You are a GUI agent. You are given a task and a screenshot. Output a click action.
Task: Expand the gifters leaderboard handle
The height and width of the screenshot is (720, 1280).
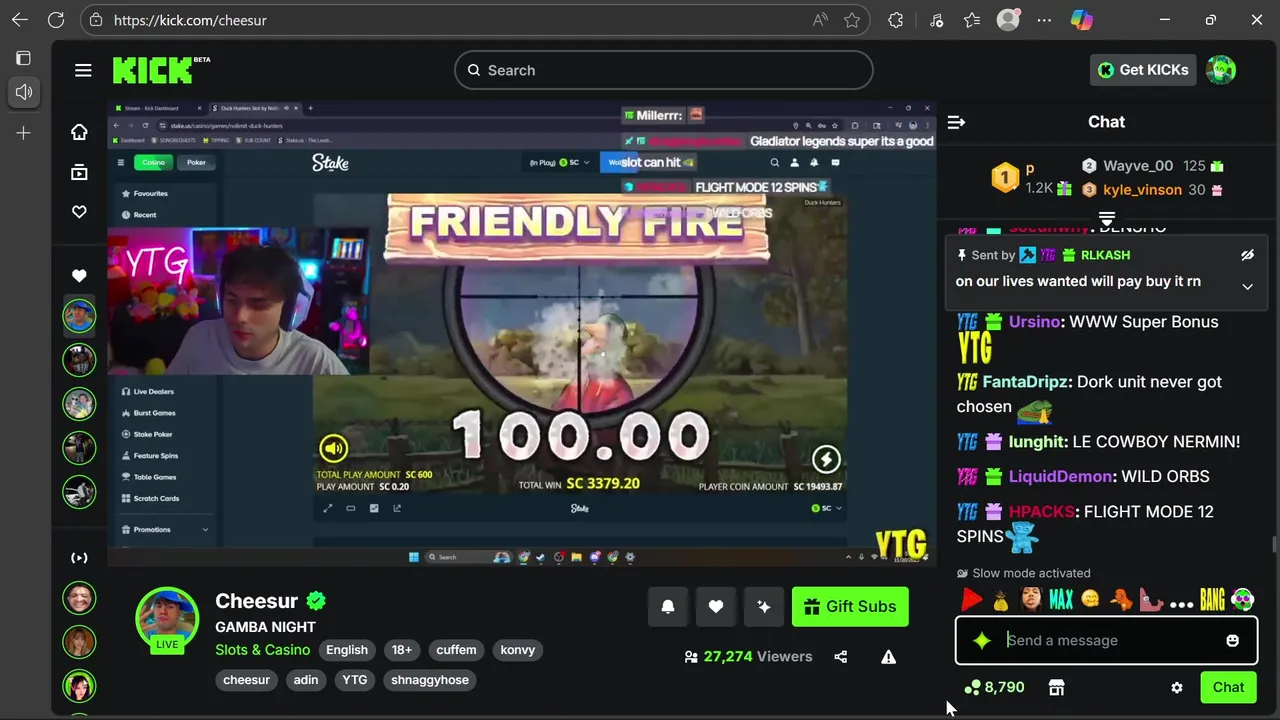[1107, 218]
